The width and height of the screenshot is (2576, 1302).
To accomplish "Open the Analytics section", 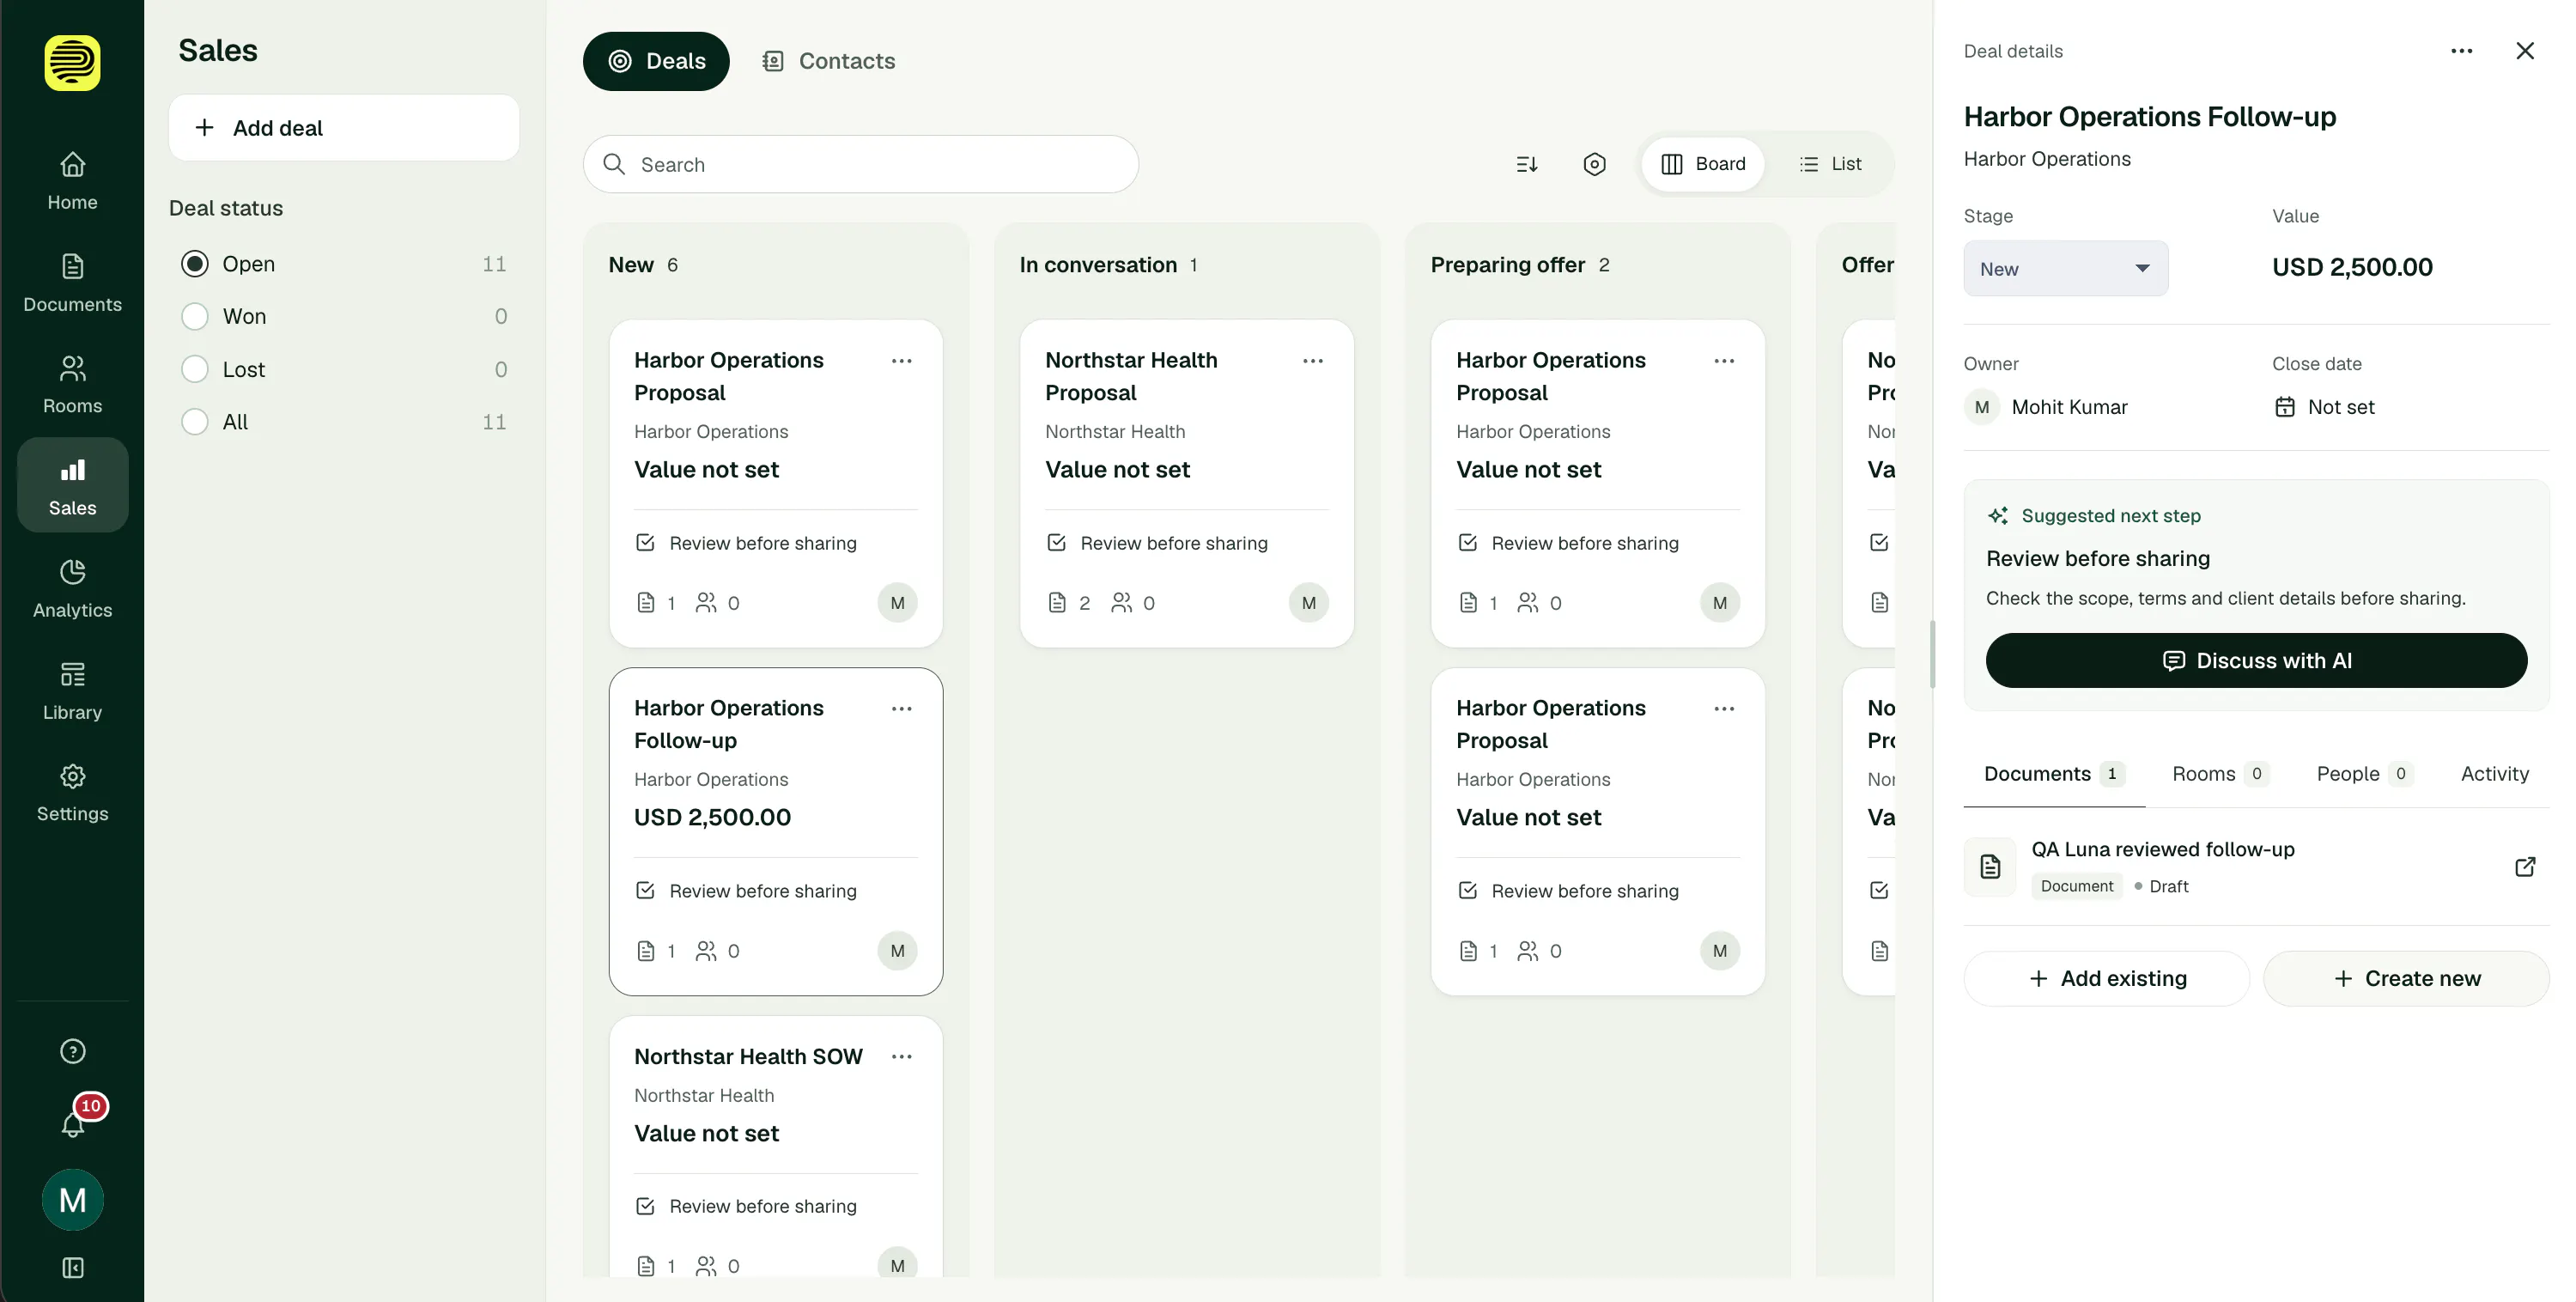I will (72, 589).
